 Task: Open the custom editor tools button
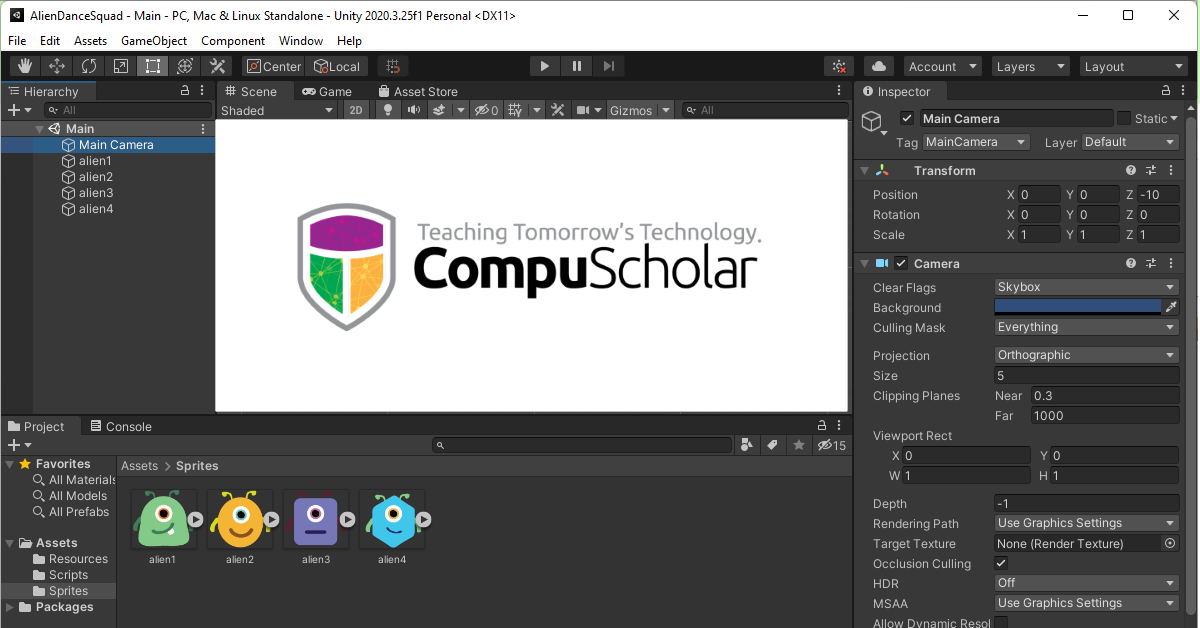click(217, 66)
